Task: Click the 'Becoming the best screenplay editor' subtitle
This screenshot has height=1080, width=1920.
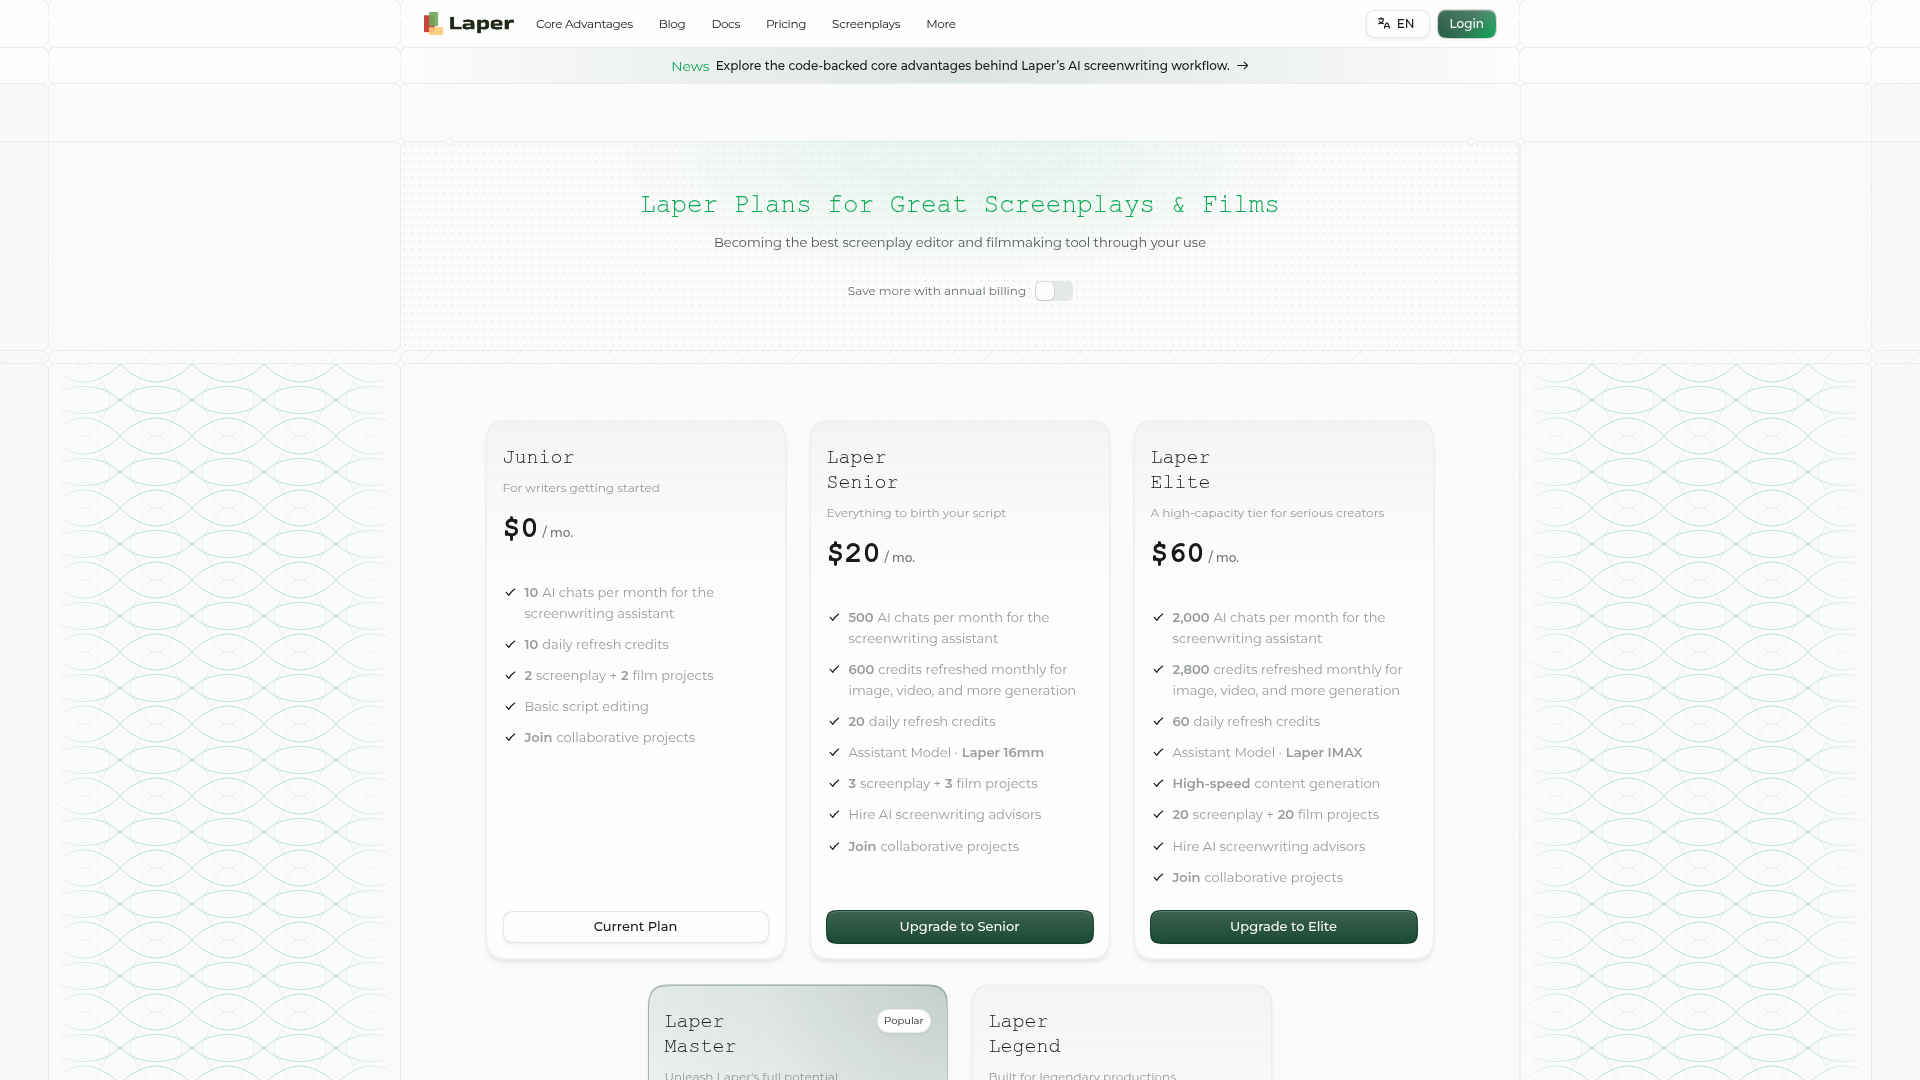Action: coord(960,243)
